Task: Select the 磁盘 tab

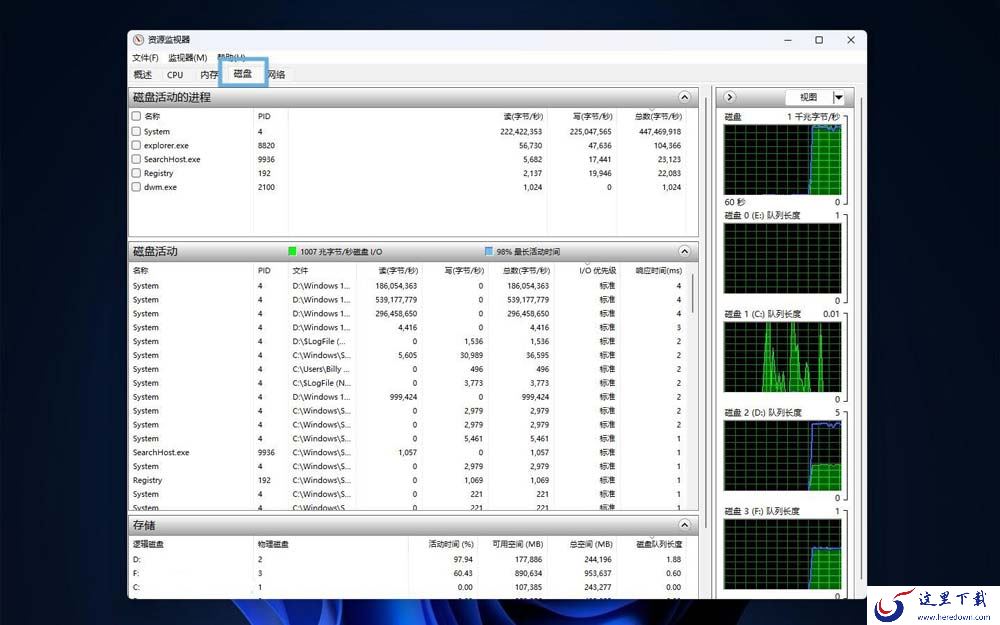Action: pyautogui.click(x=242, y=73)
